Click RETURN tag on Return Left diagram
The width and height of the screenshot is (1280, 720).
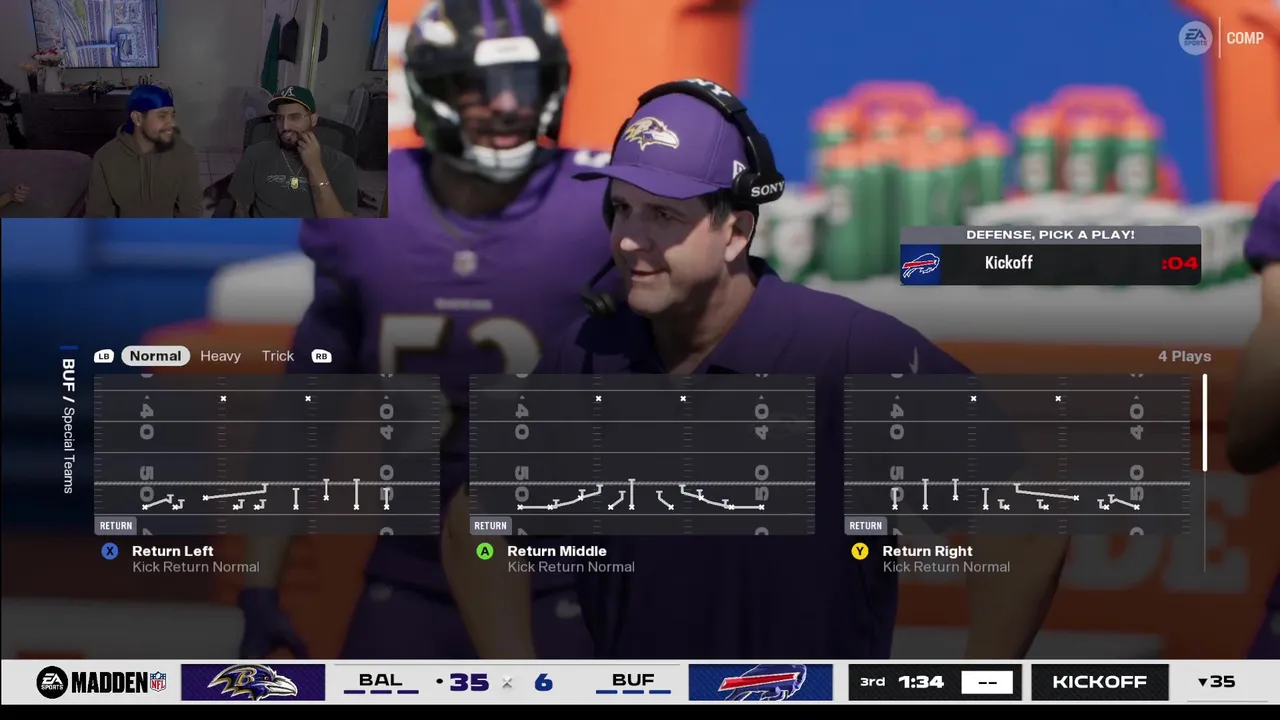coord(116,525)
